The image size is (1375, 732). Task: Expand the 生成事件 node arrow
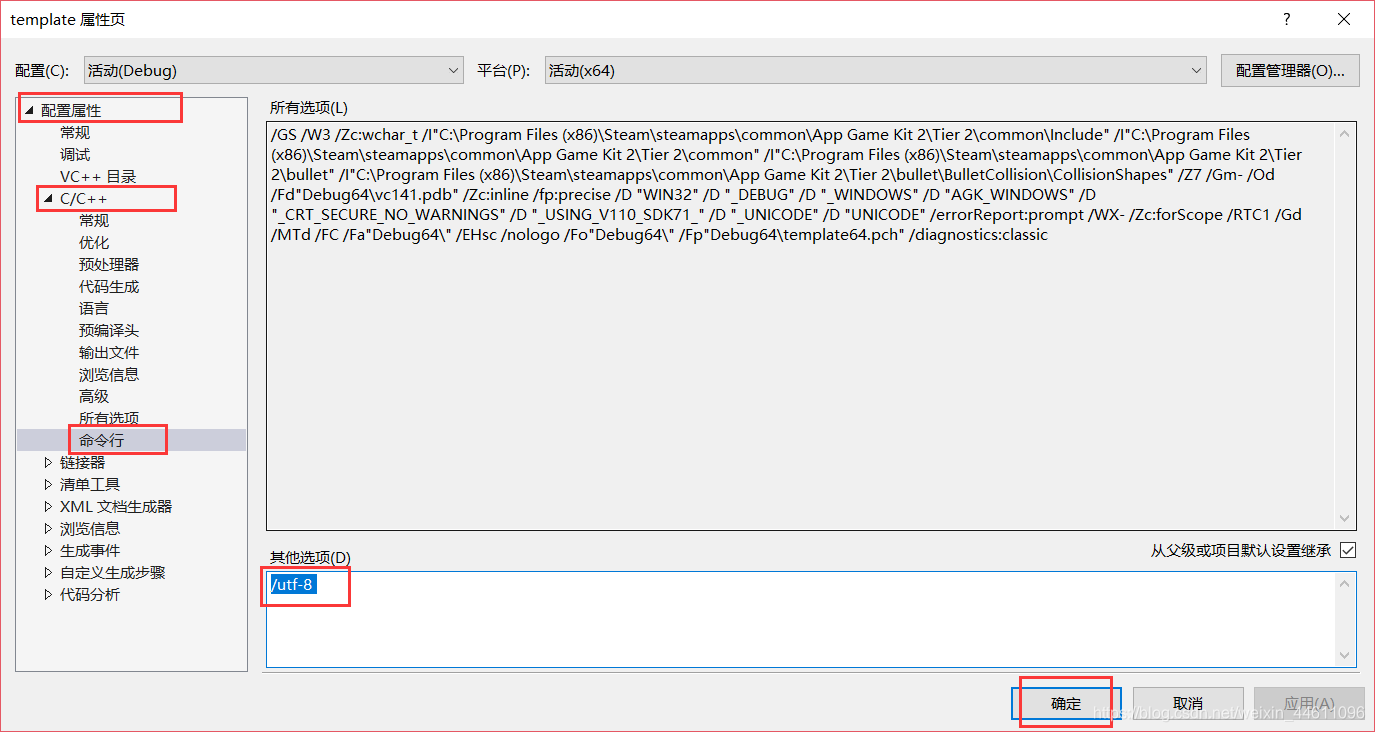click(x=48, y=551)
